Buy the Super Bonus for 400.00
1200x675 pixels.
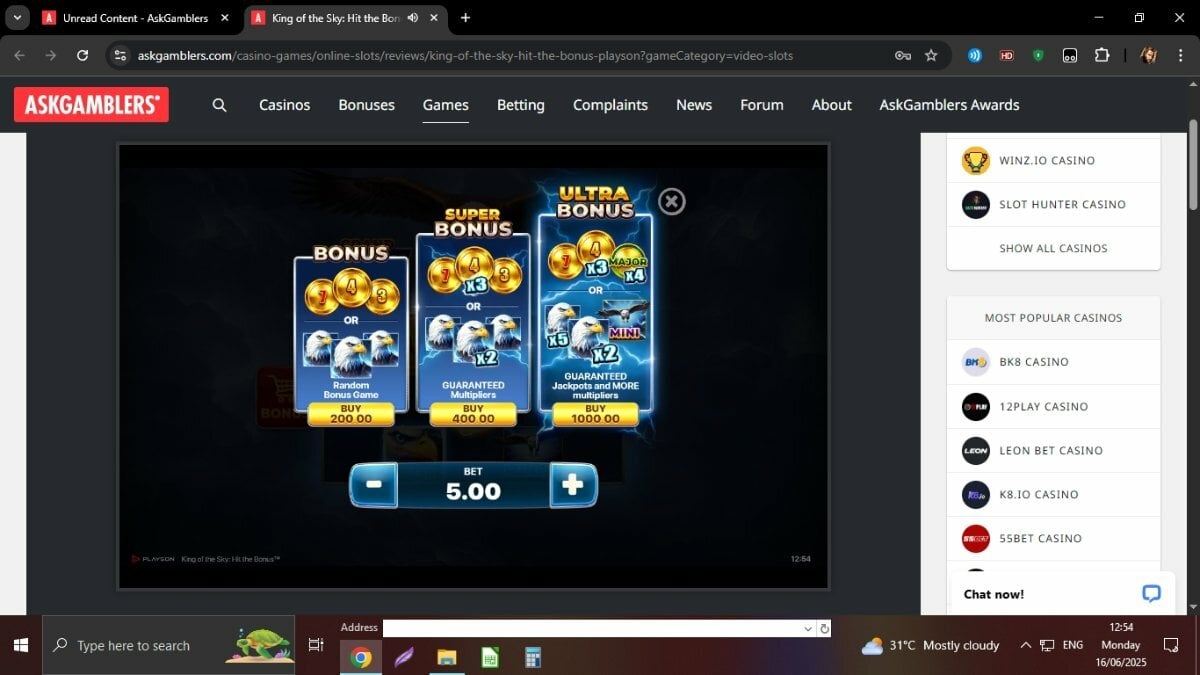point(473,414)
